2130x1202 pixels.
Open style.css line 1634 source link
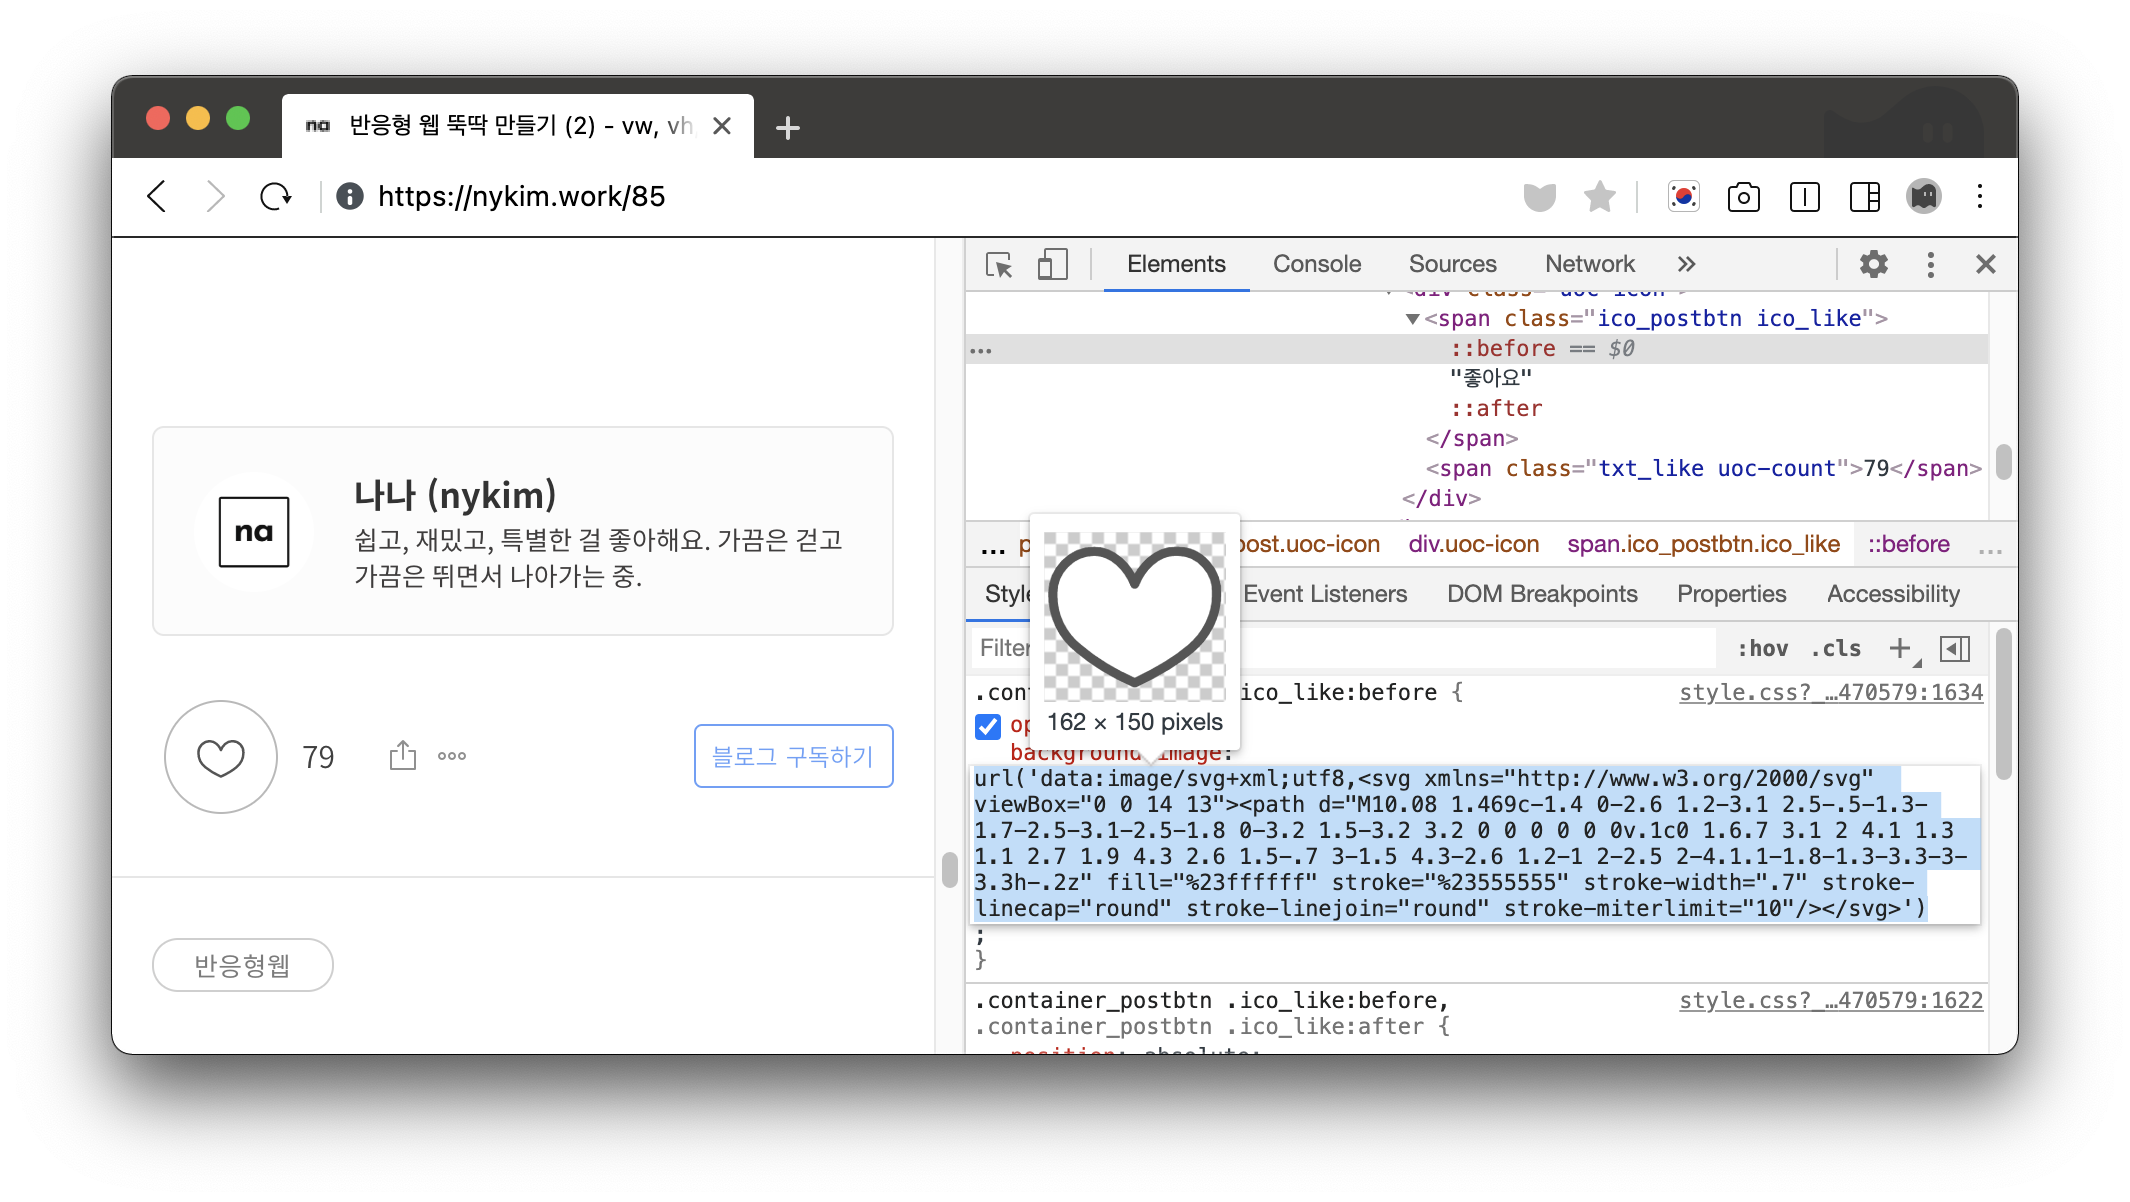pyautogui.click(x=1830, y=692)
